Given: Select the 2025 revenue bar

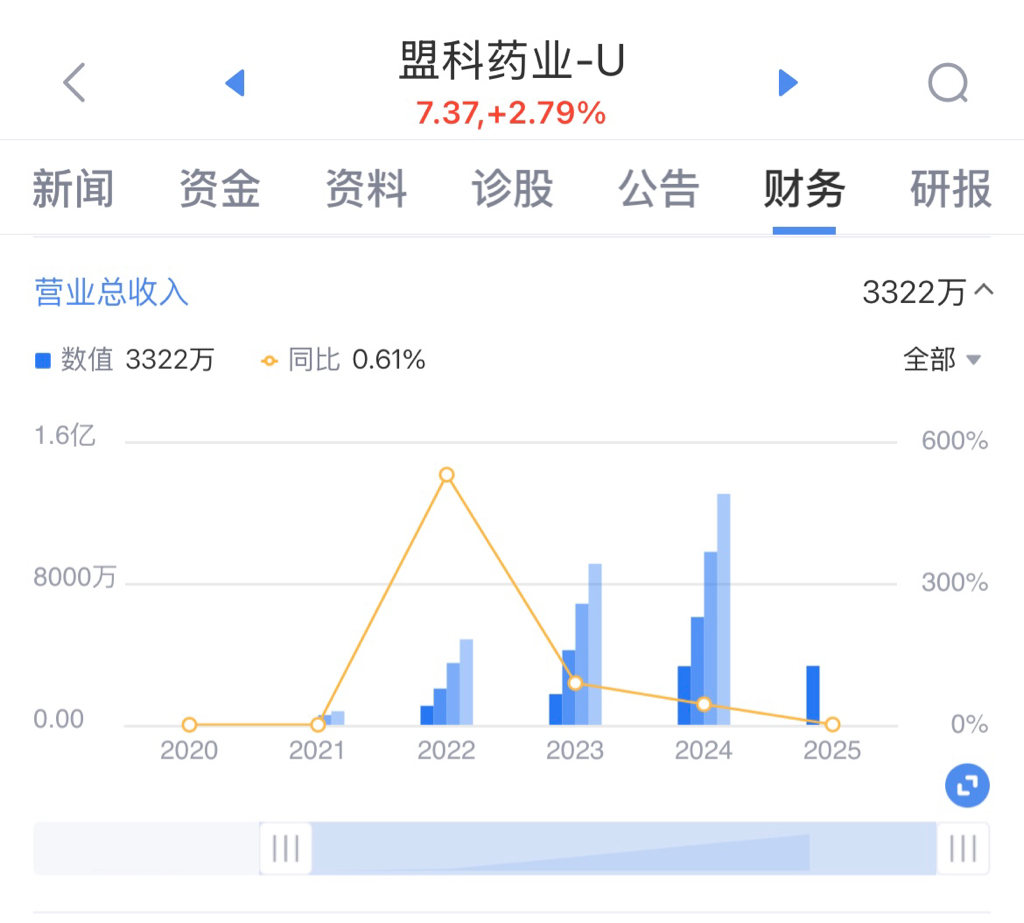Looking at the screenshot, I should 812,695.
